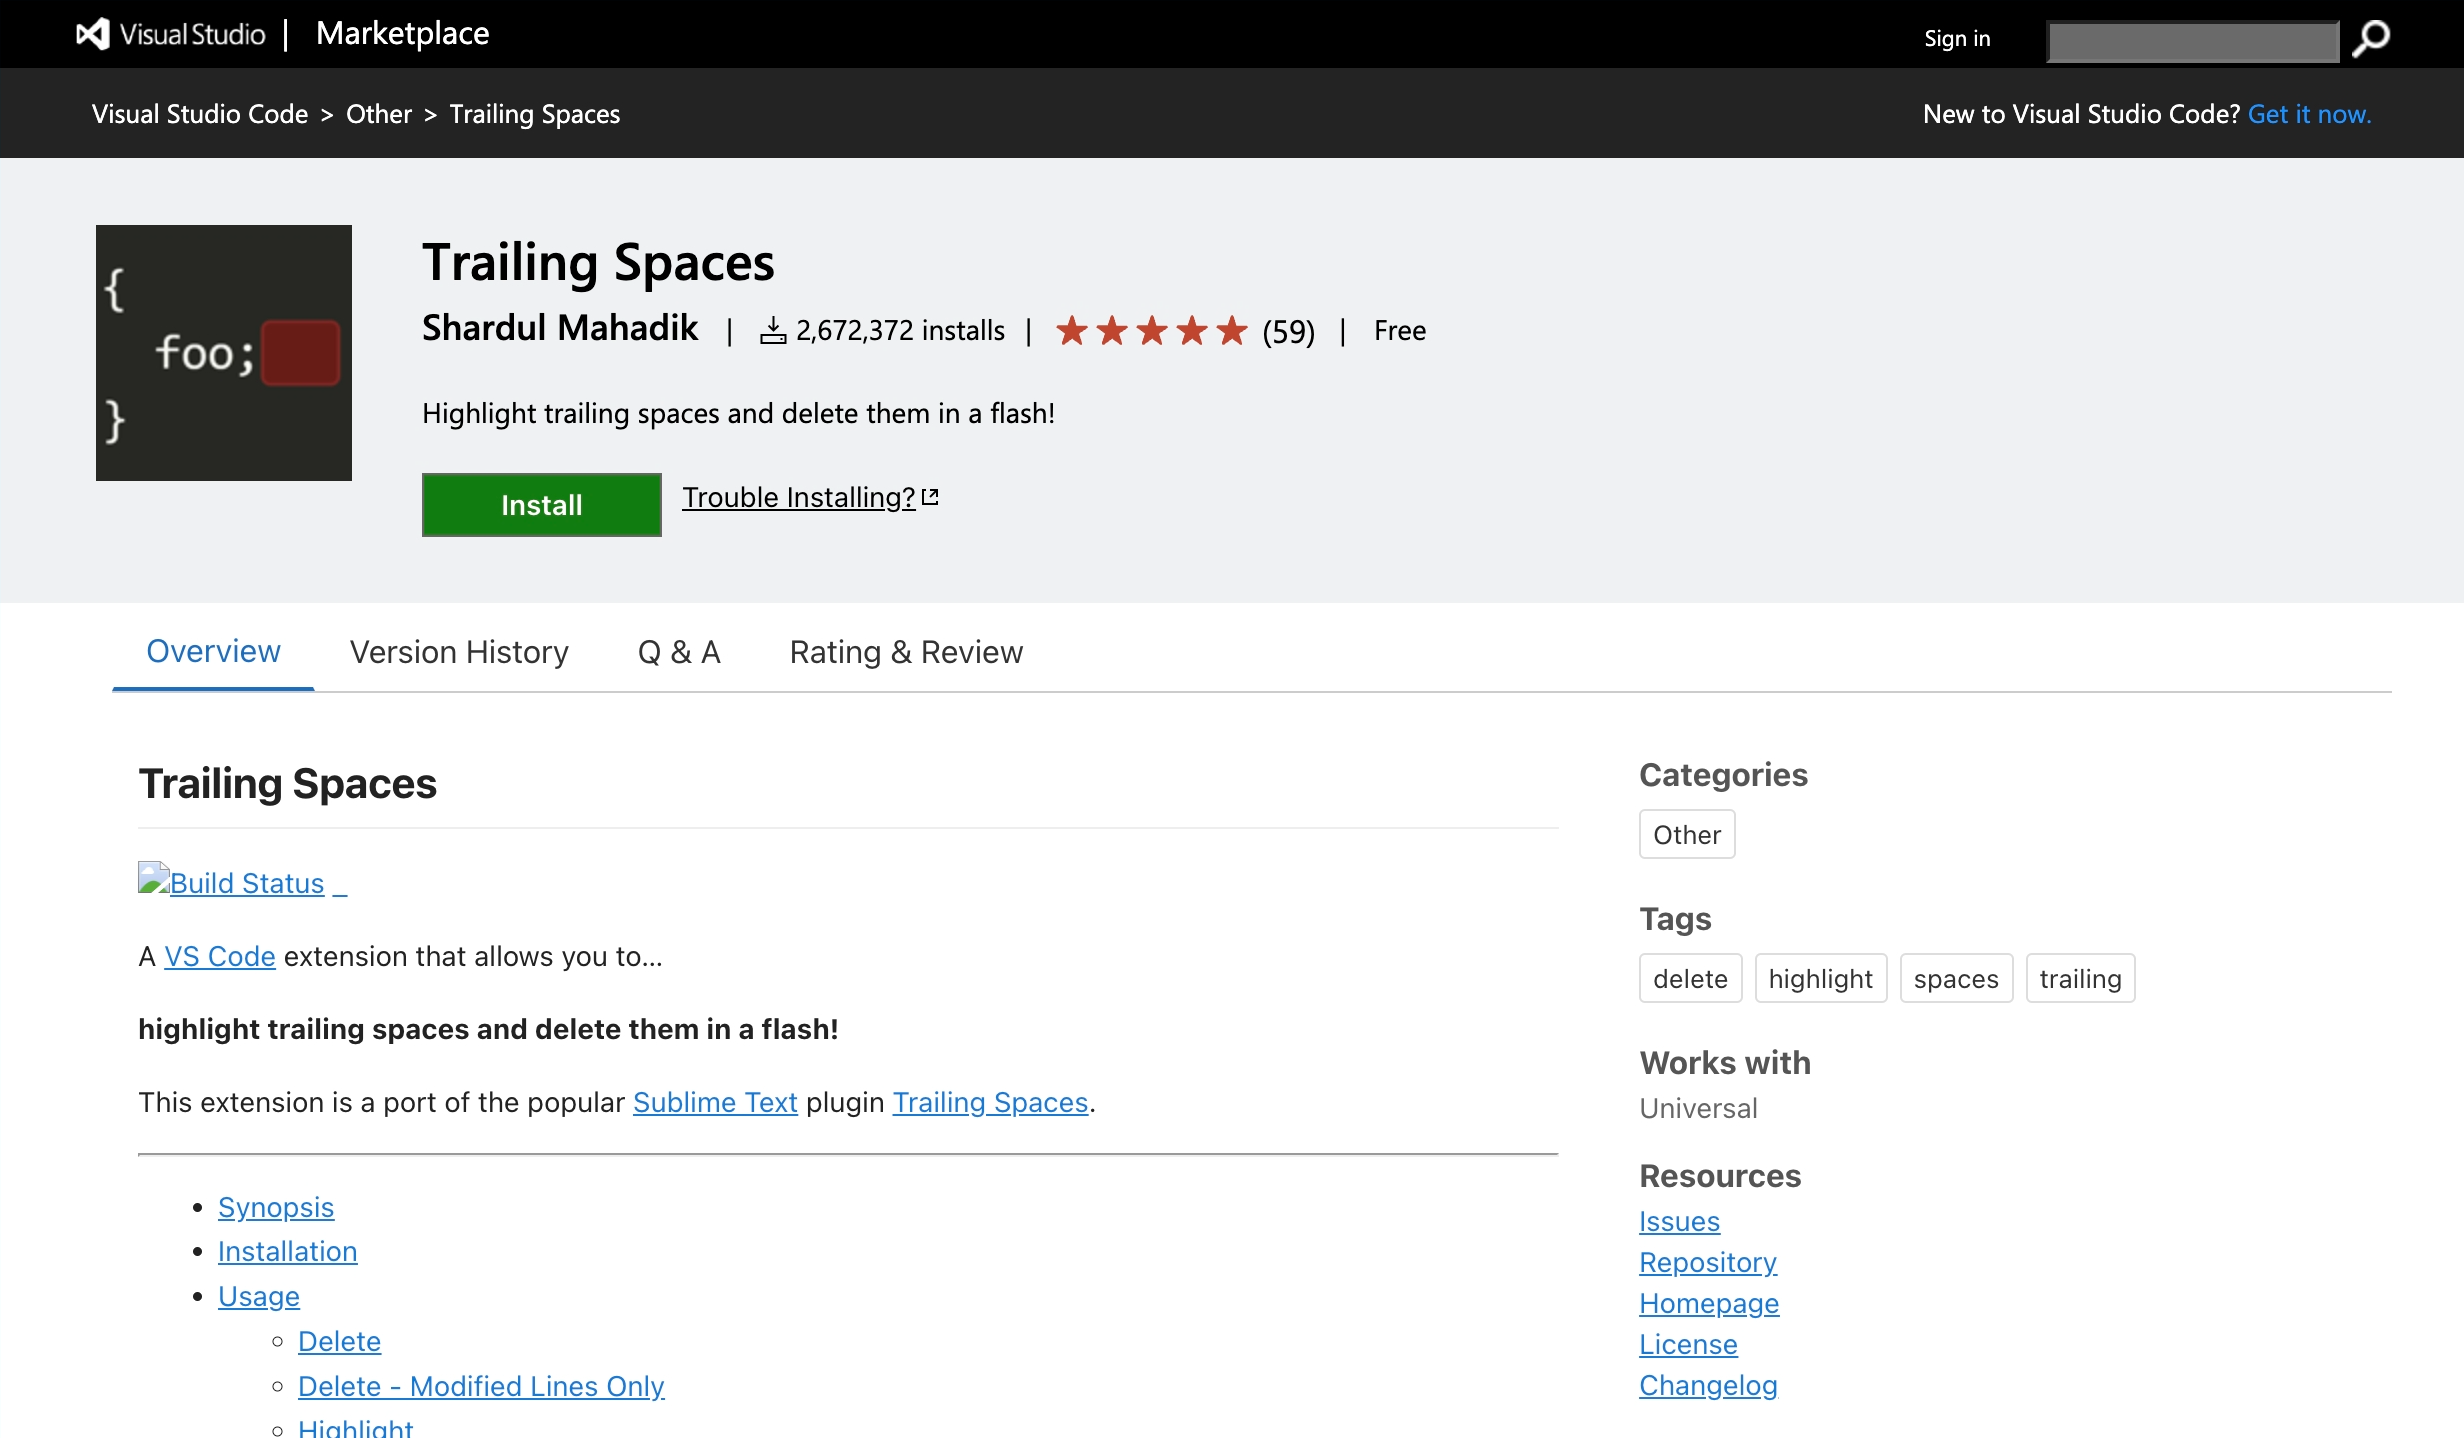Open the Marketplace home link
This screenshot has width=2464, height=1438.
click(403, 34)
